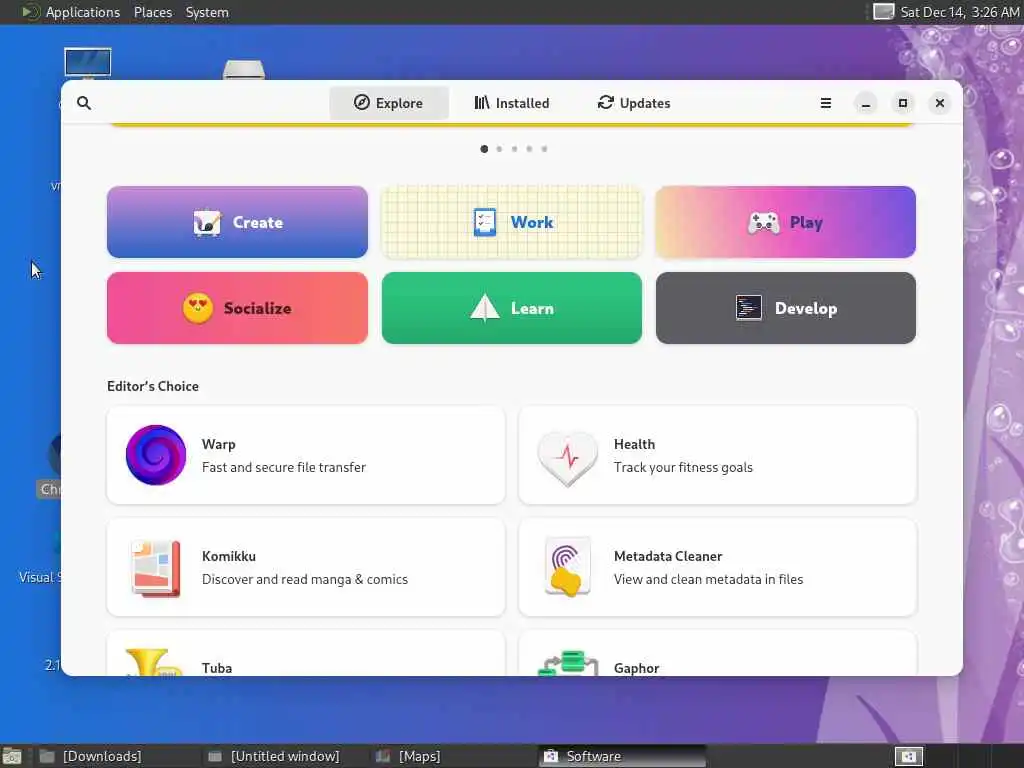1024x768 pixels.
Task: Click the Metadata Cleaner fingerprint icon
Action: tap(568, 568)
